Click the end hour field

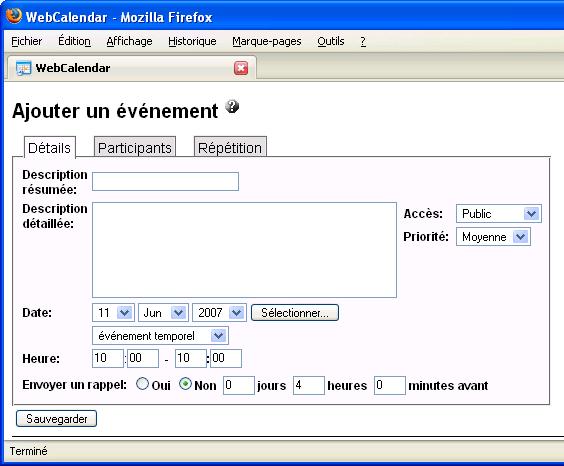191,358
